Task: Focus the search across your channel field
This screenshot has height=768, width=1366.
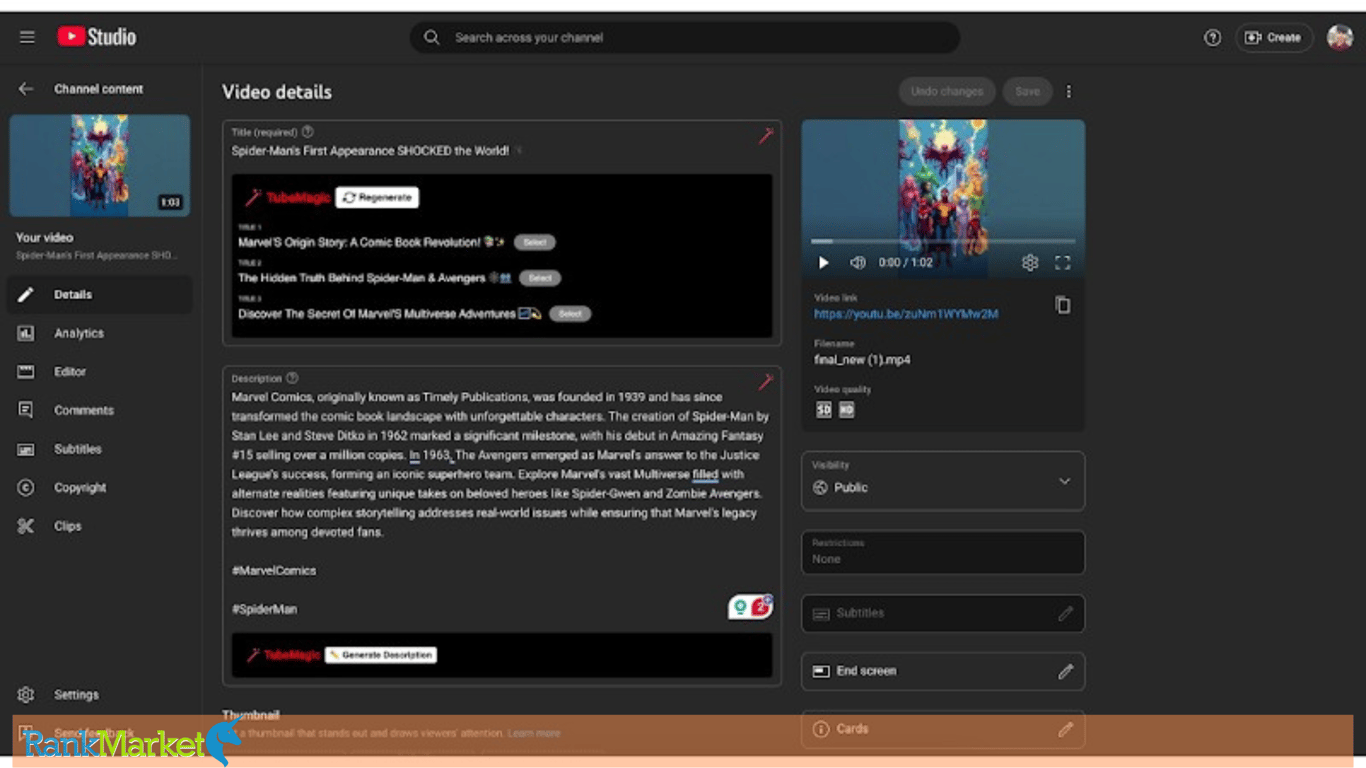Action: click(x=685, y=38)
